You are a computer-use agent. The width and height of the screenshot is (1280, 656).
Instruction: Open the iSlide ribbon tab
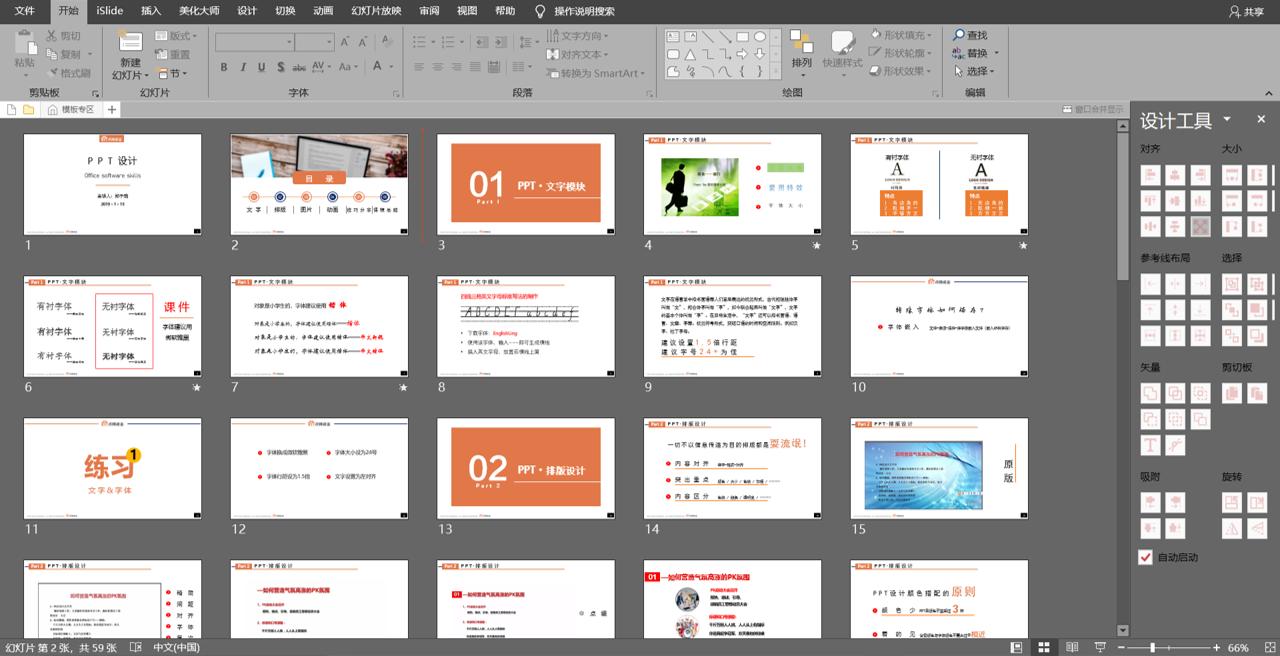[x=110, y=11]
